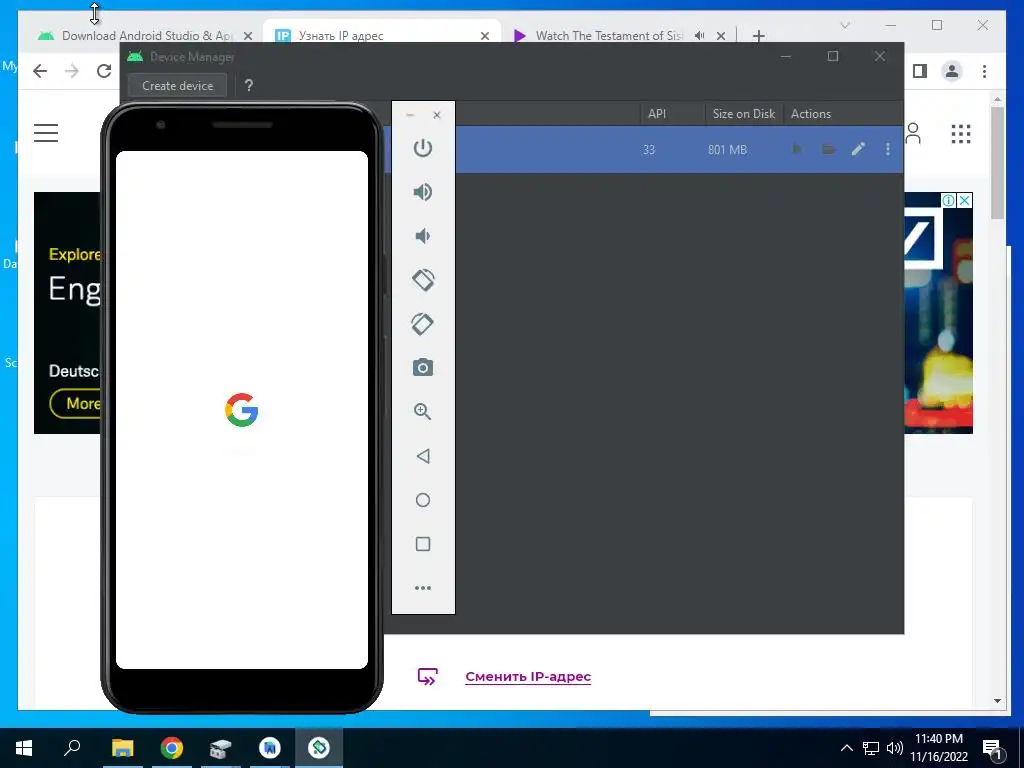Screen dimensions: 1024x768
Task: Launch the virtual device play icon
Action: click(x=797, y=149)
